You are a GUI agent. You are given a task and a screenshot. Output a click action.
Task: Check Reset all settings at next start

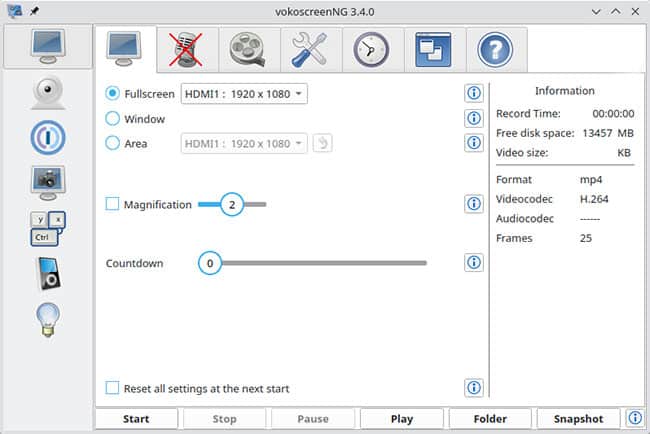point(113,387)
